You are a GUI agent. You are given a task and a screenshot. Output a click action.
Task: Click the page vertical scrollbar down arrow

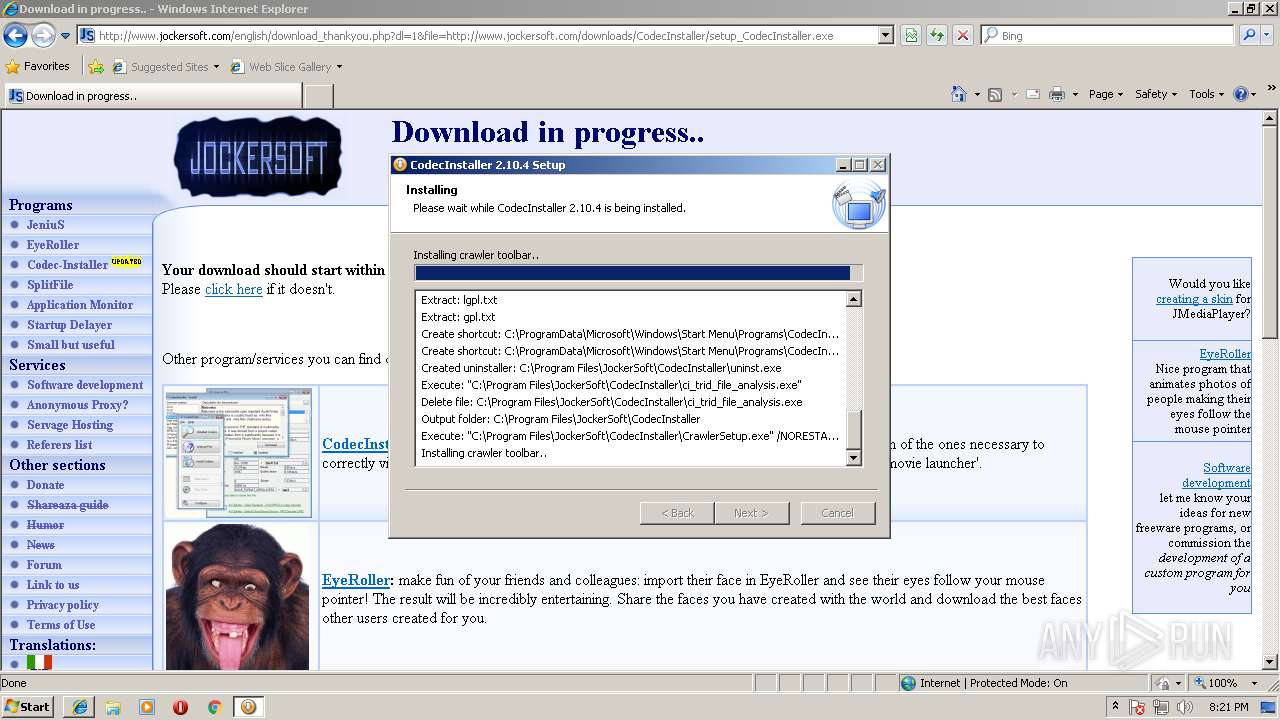coord(1271,662)
